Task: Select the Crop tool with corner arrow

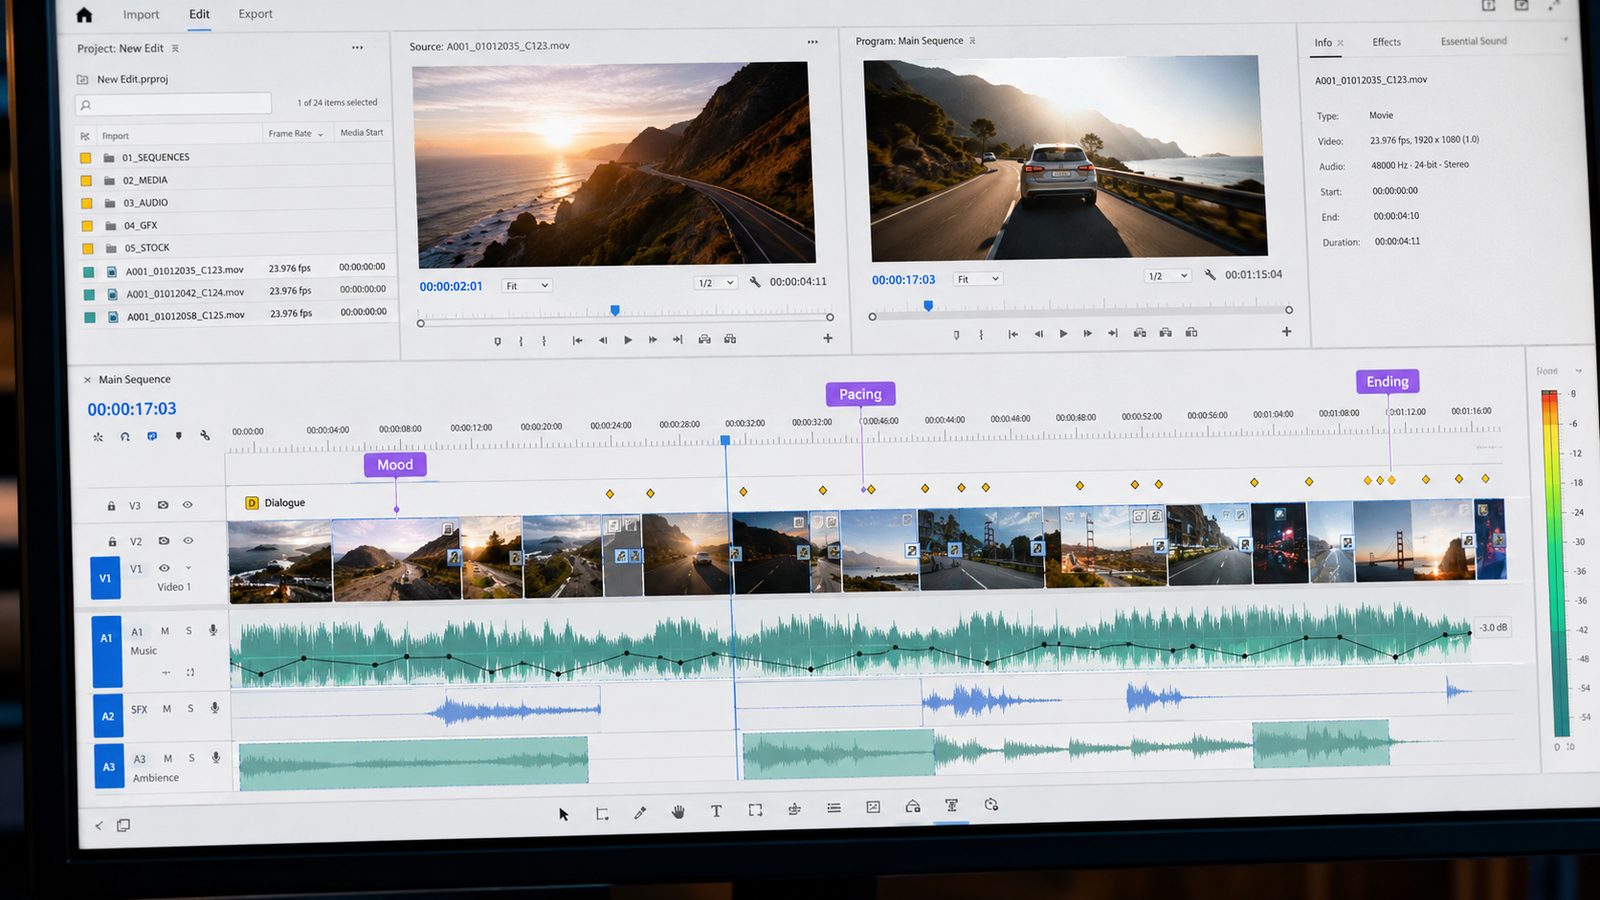Action: [x=602, y=814]
